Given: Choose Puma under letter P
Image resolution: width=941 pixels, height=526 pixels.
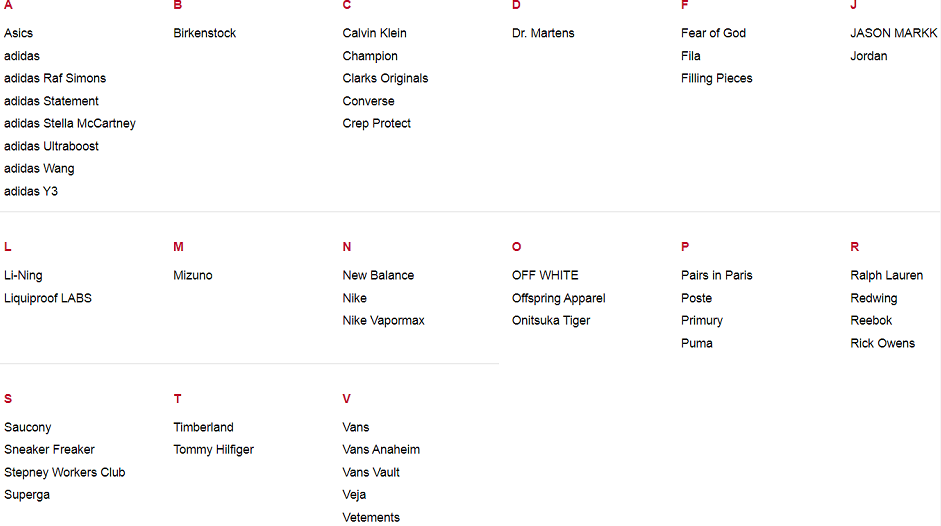Looking at the screenshot, I should pos(697,343).
